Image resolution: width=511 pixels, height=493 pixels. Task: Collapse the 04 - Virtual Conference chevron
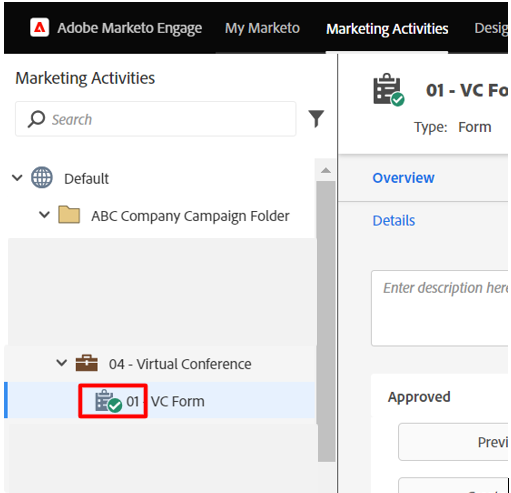pos(62,362)
